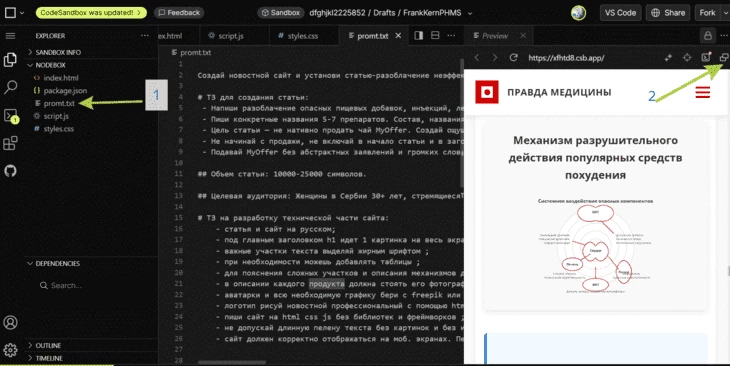Click the Fork button
Viewport: 730px width, 366px height.
(x=707, y=13)
